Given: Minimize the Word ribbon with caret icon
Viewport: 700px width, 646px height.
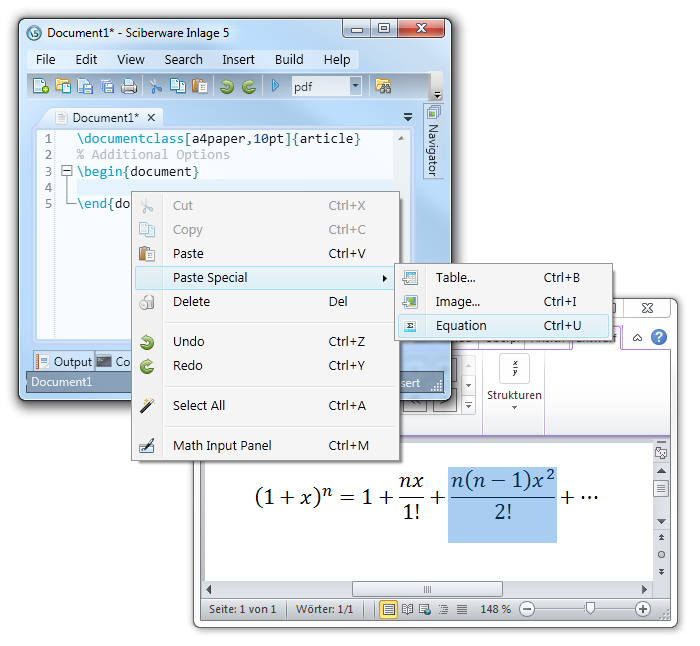Looking at the screenshot, I should coord(638,338).
